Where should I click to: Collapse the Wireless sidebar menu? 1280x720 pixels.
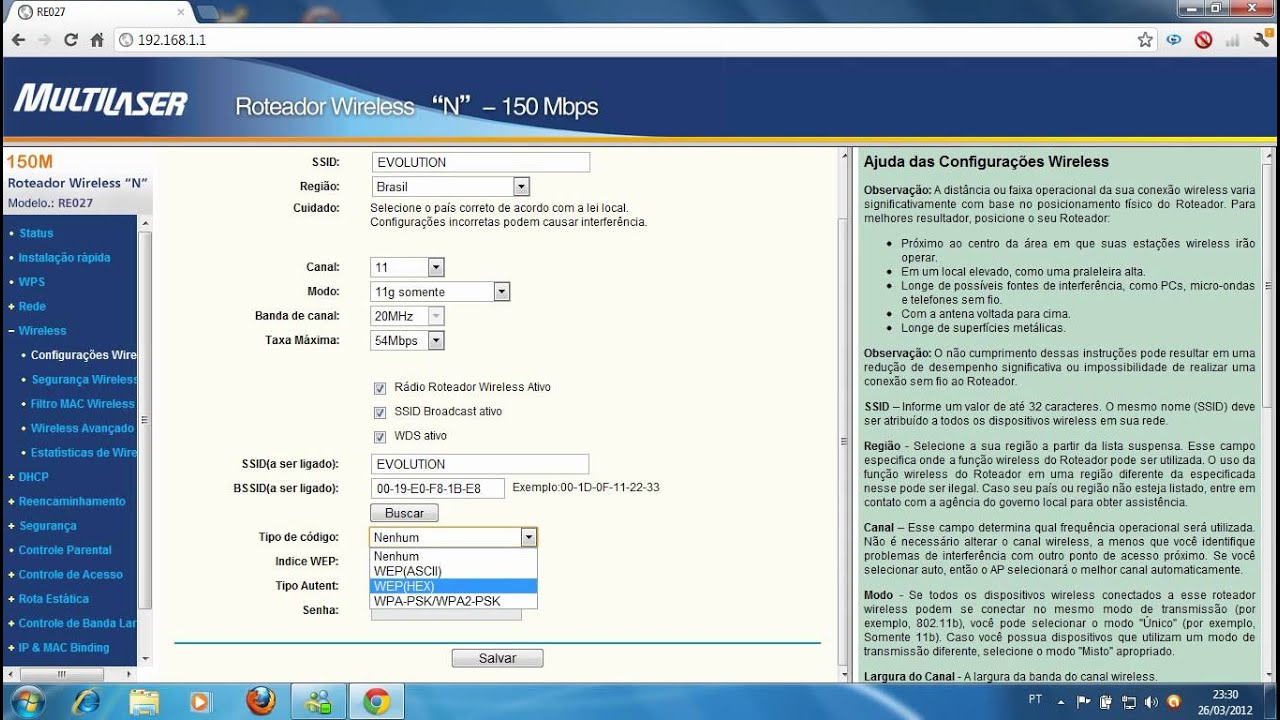coord(42,330)
